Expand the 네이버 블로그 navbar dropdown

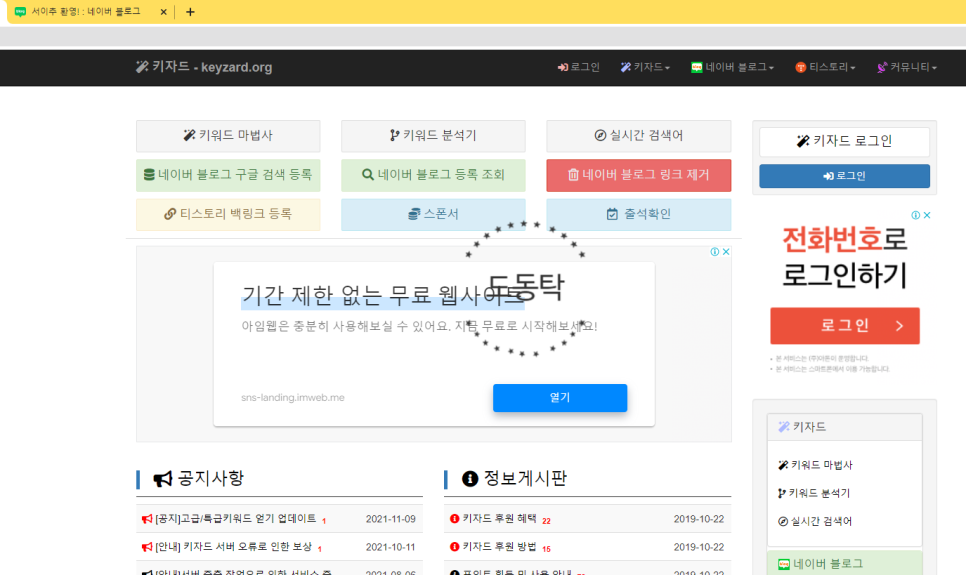pyautogui.click(x=733, y=67)
